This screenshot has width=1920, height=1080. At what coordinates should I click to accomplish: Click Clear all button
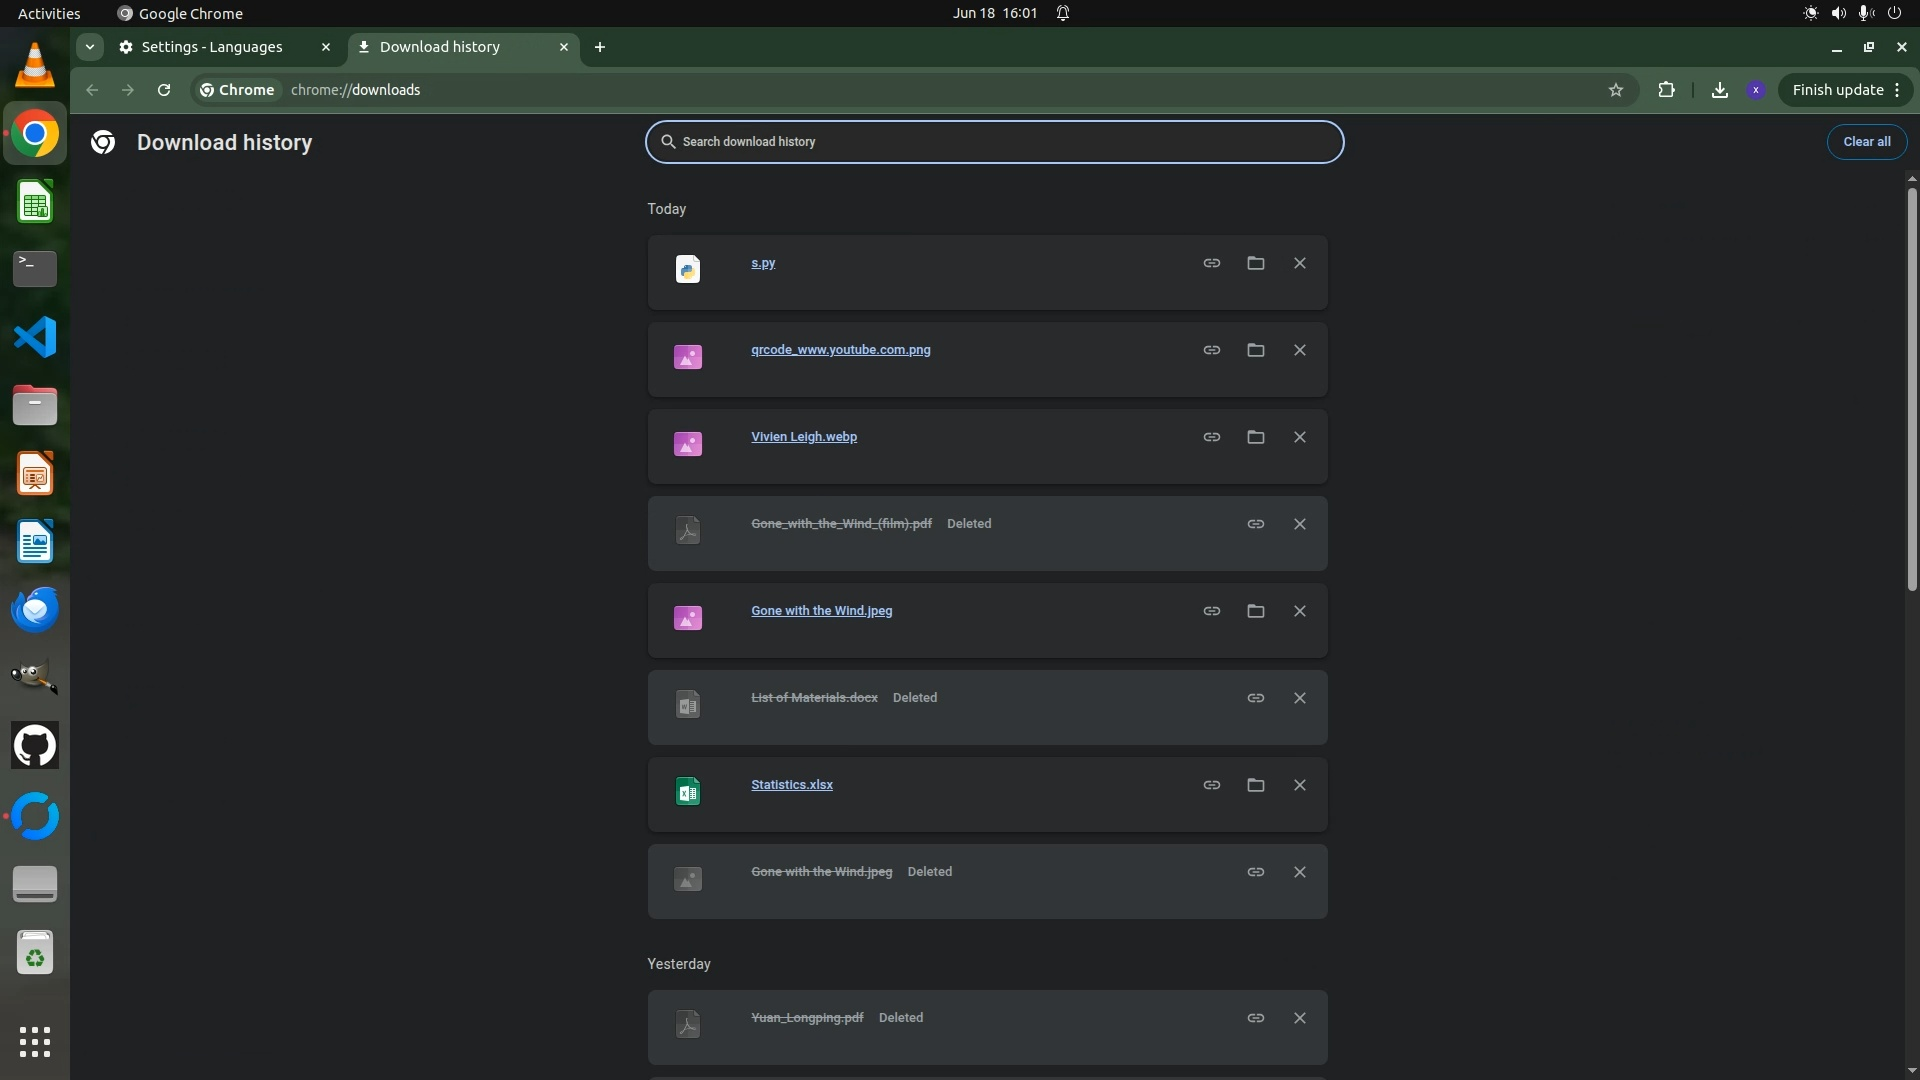pyautogui.click(x=1866, y=142)
